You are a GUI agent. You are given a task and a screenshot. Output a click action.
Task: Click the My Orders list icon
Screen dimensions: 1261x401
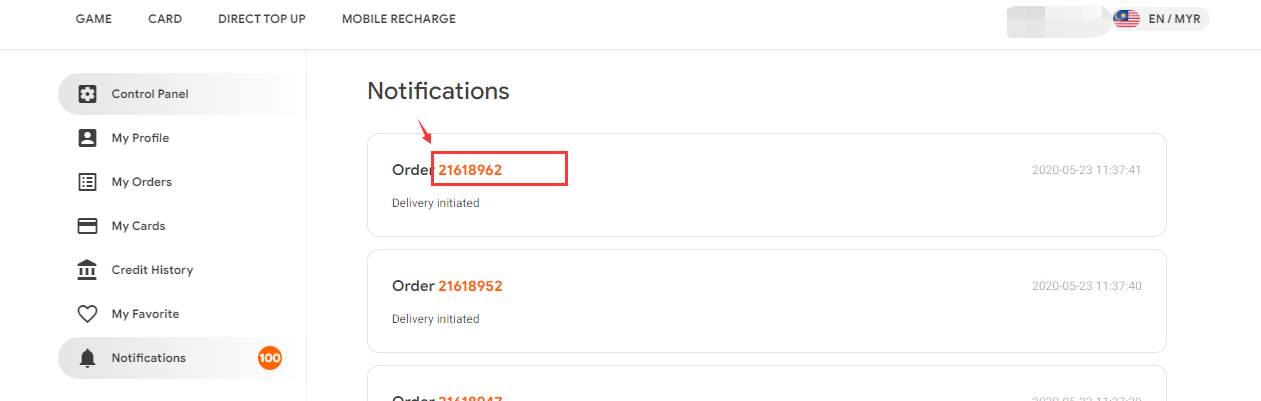(87, 182)
